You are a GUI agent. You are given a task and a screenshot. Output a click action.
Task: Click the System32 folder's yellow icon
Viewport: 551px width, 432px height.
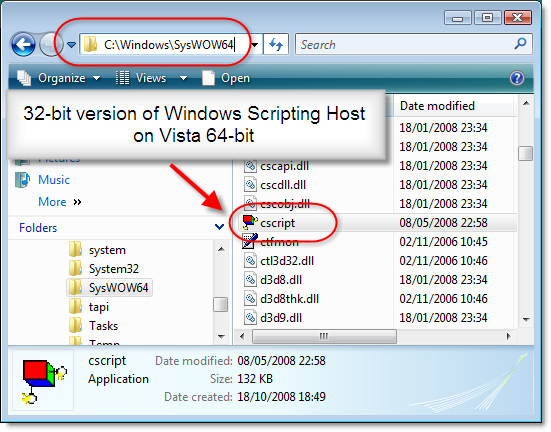pyautogui.click(x=75, y=268)
